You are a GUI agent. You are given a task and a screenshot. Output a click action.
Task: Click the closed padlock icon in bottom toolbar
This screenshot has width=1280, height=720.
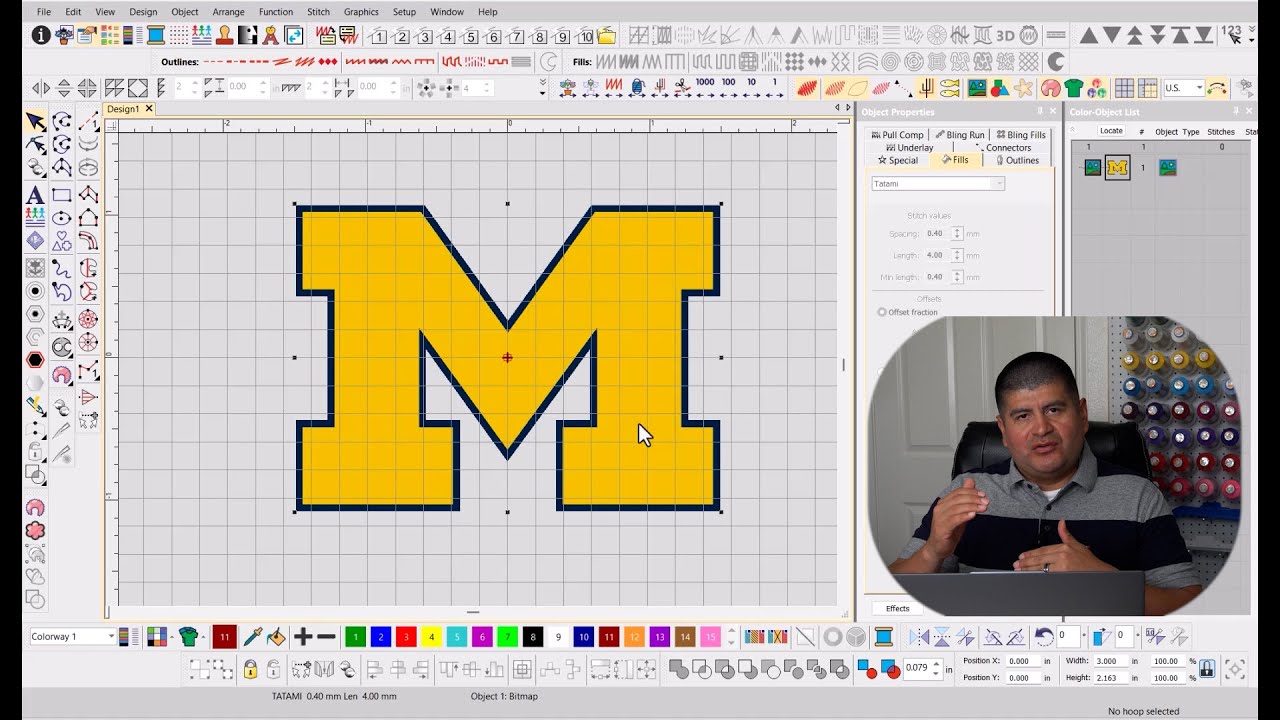point(250,669)
